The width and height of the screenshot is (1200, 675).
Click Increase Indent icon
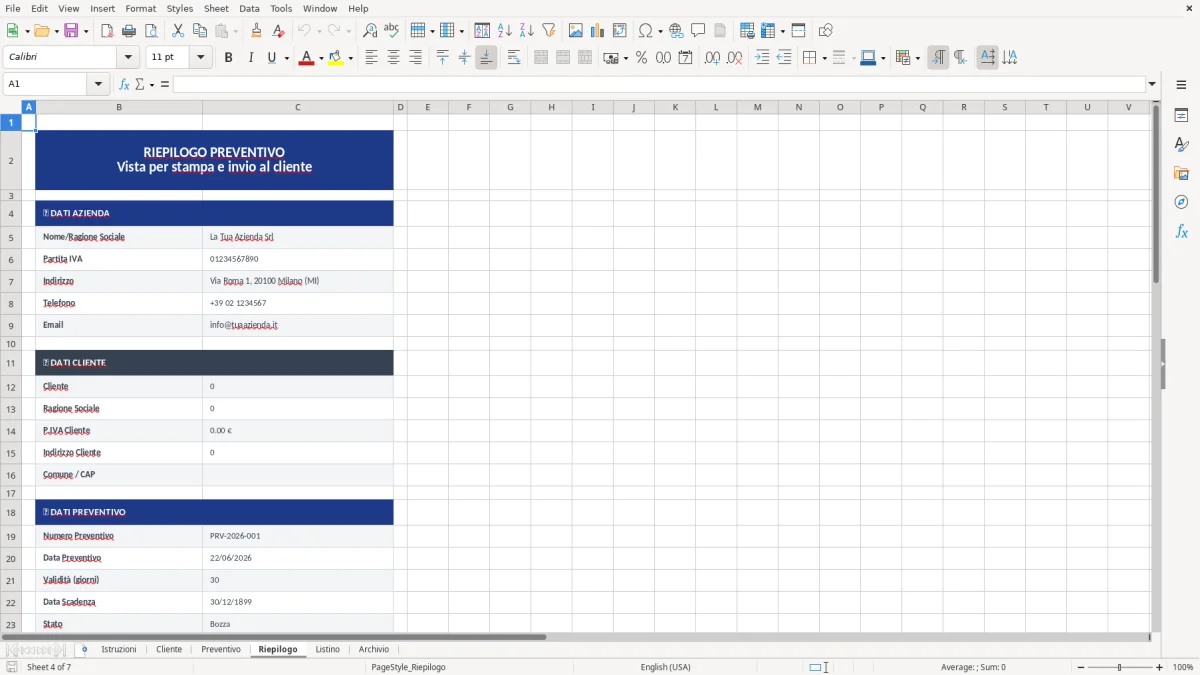coord(762,58)
